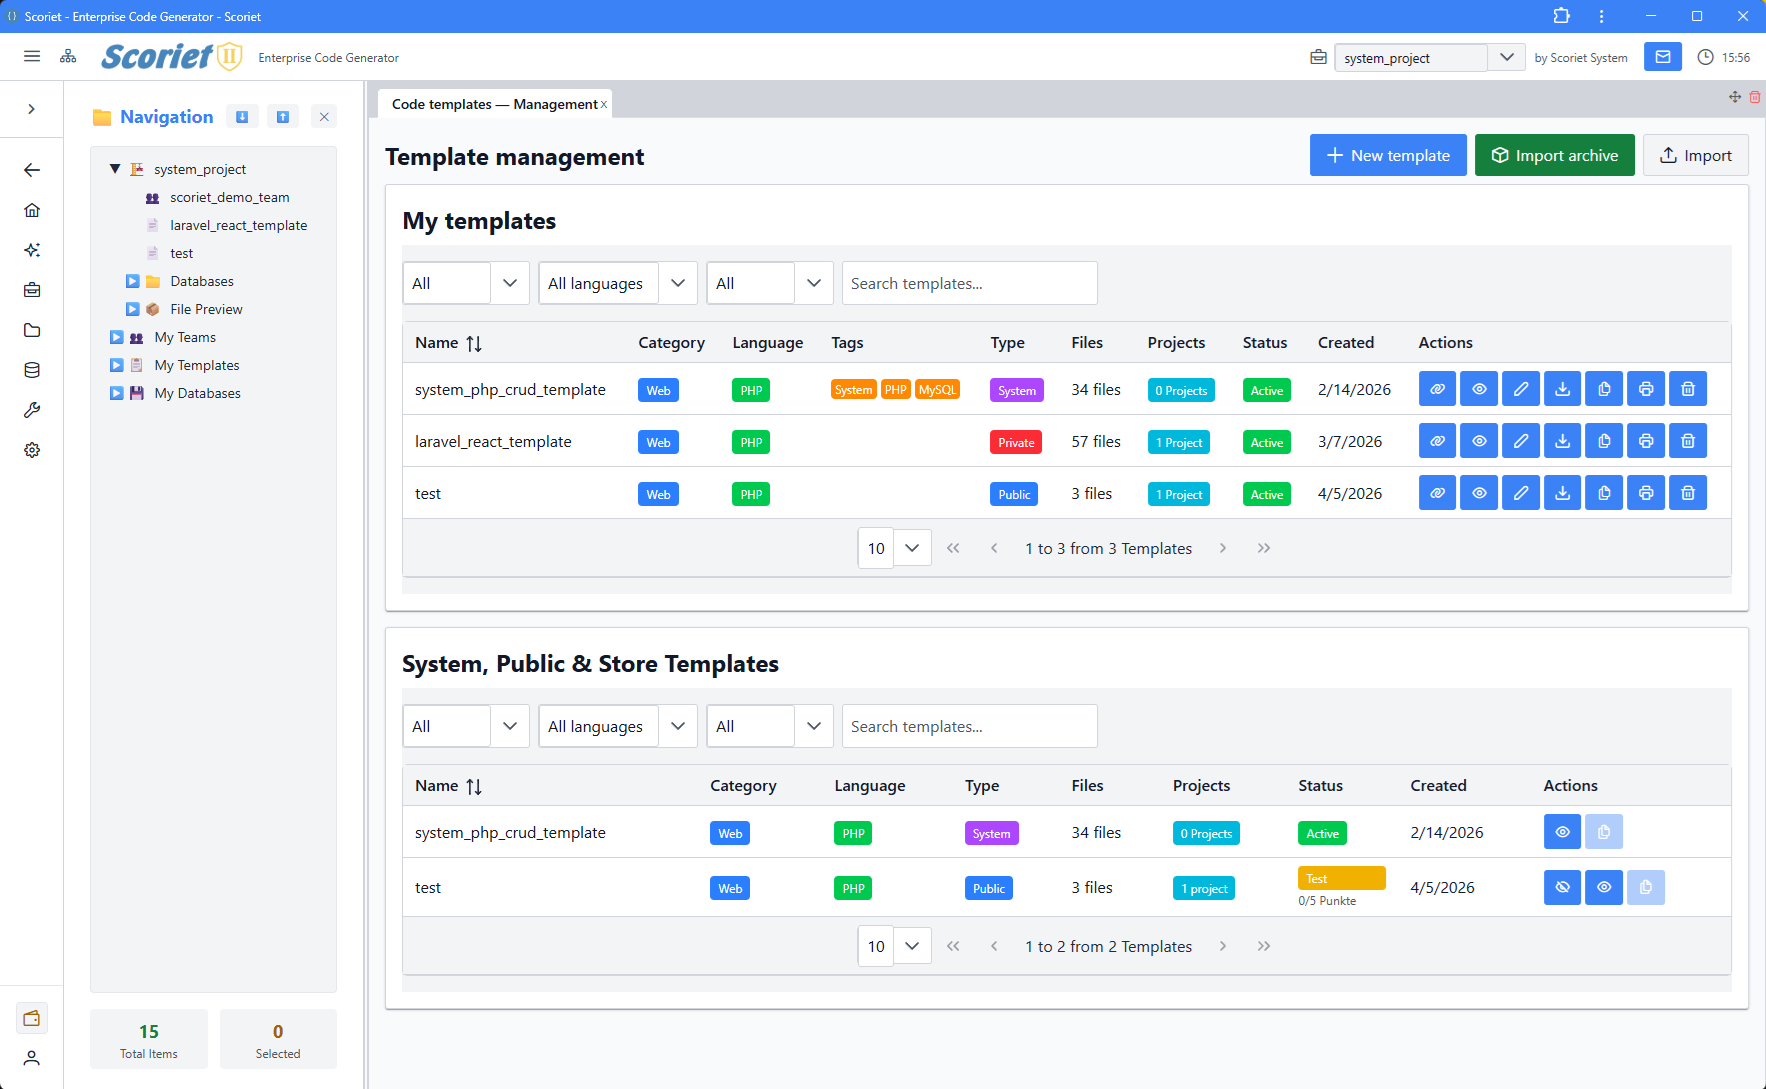This screenshot has height=1089, width=1766.
Task: Download the laravel_react_template archive
Action: click(1562, 440)
